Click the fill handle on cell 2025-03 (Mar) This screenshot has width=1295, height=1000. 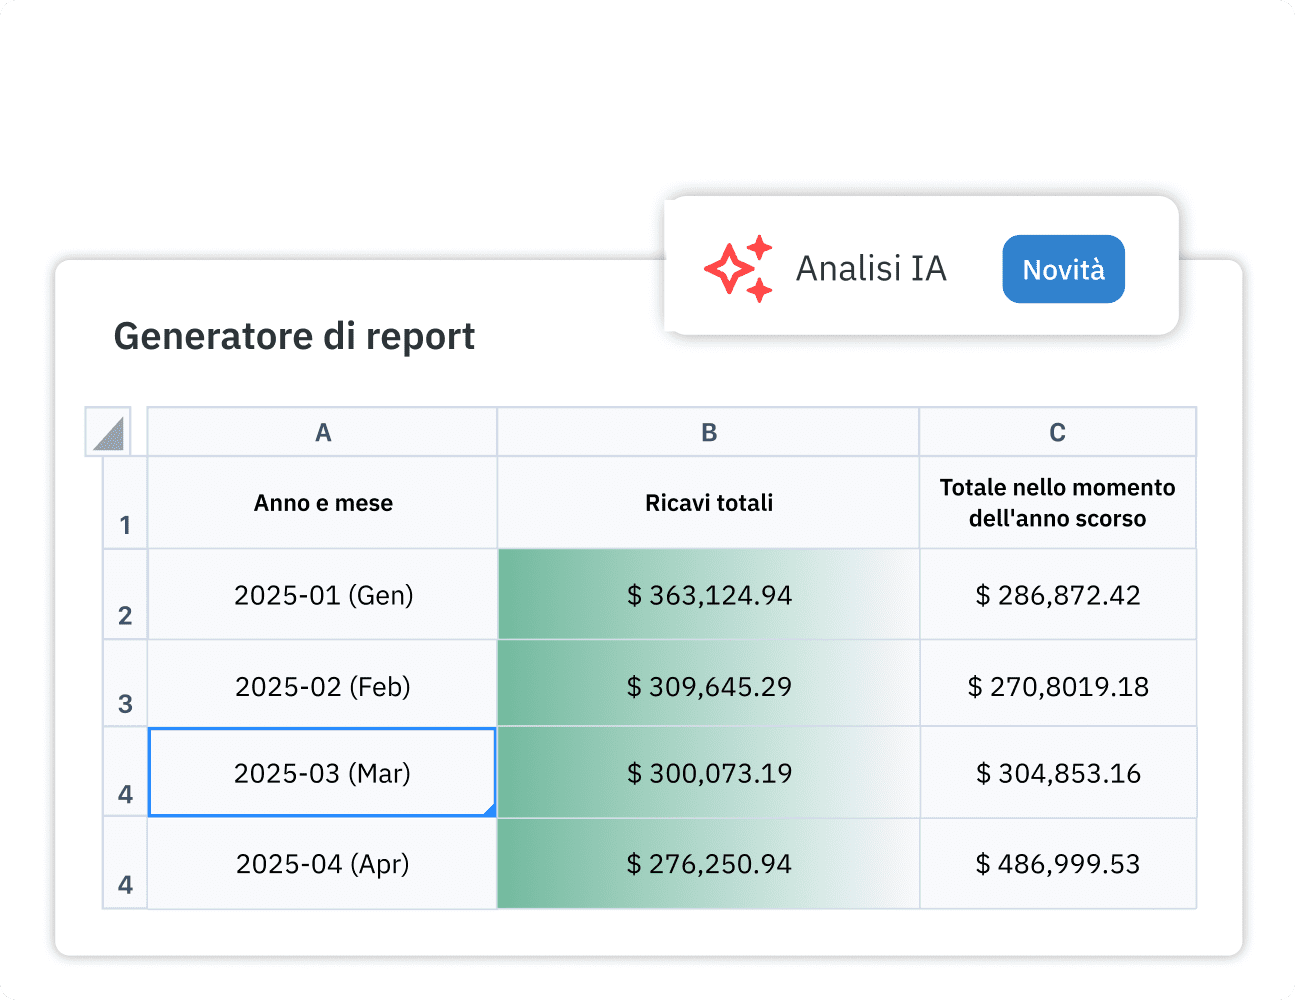click(492, 812)
